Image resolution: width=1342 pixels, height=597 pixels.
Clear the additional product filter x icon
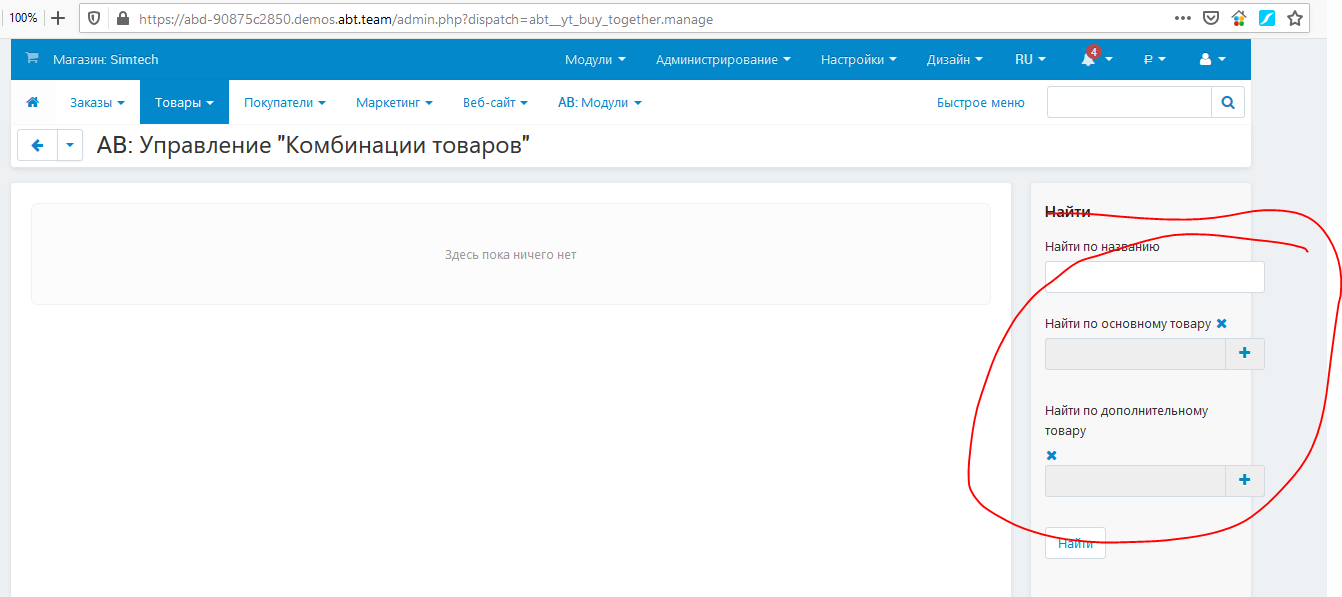click(x=1051, y=456)
